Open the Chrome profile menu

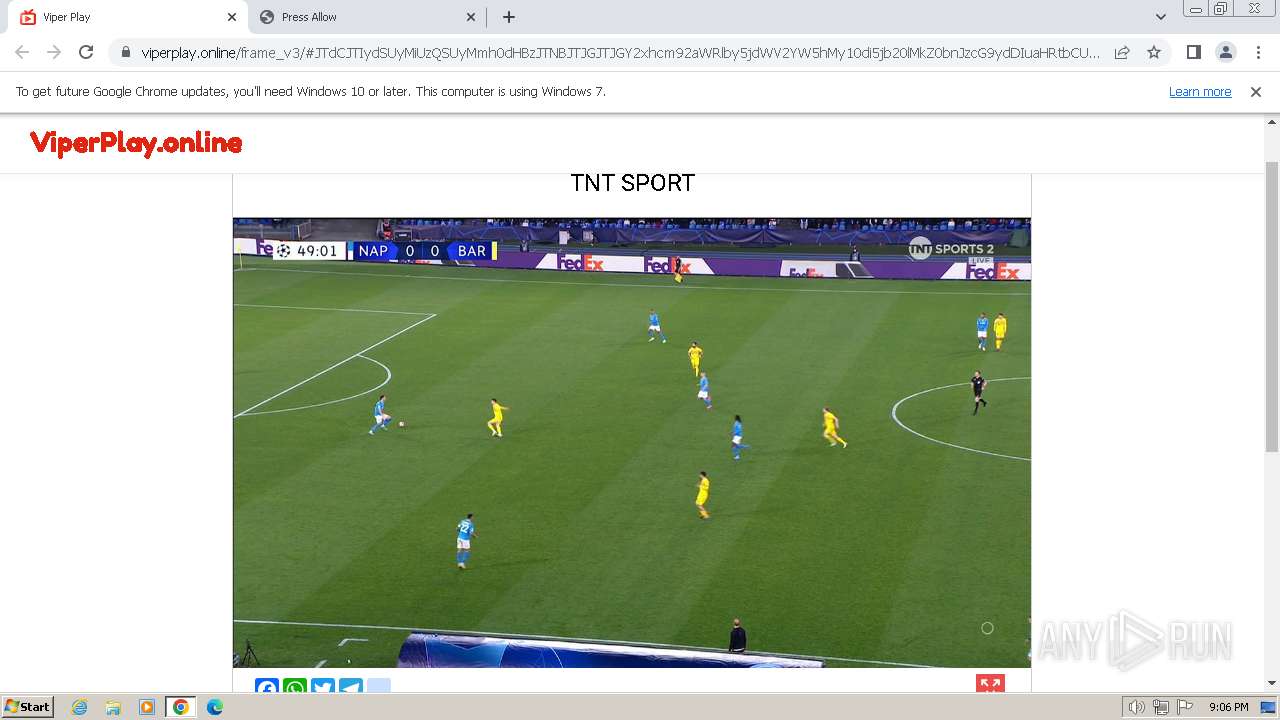(x=1225, y=52)
